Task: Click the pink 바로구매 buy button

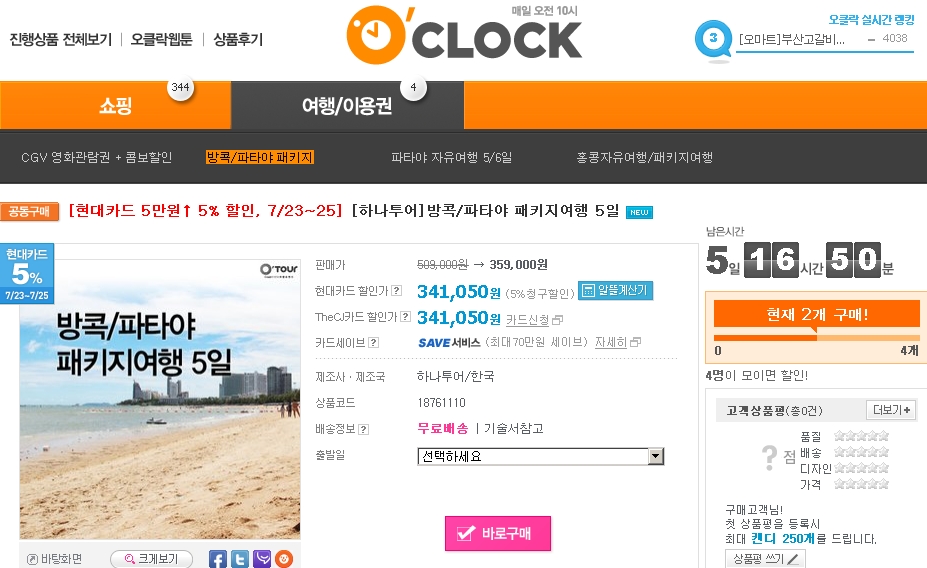Action: 498,534
